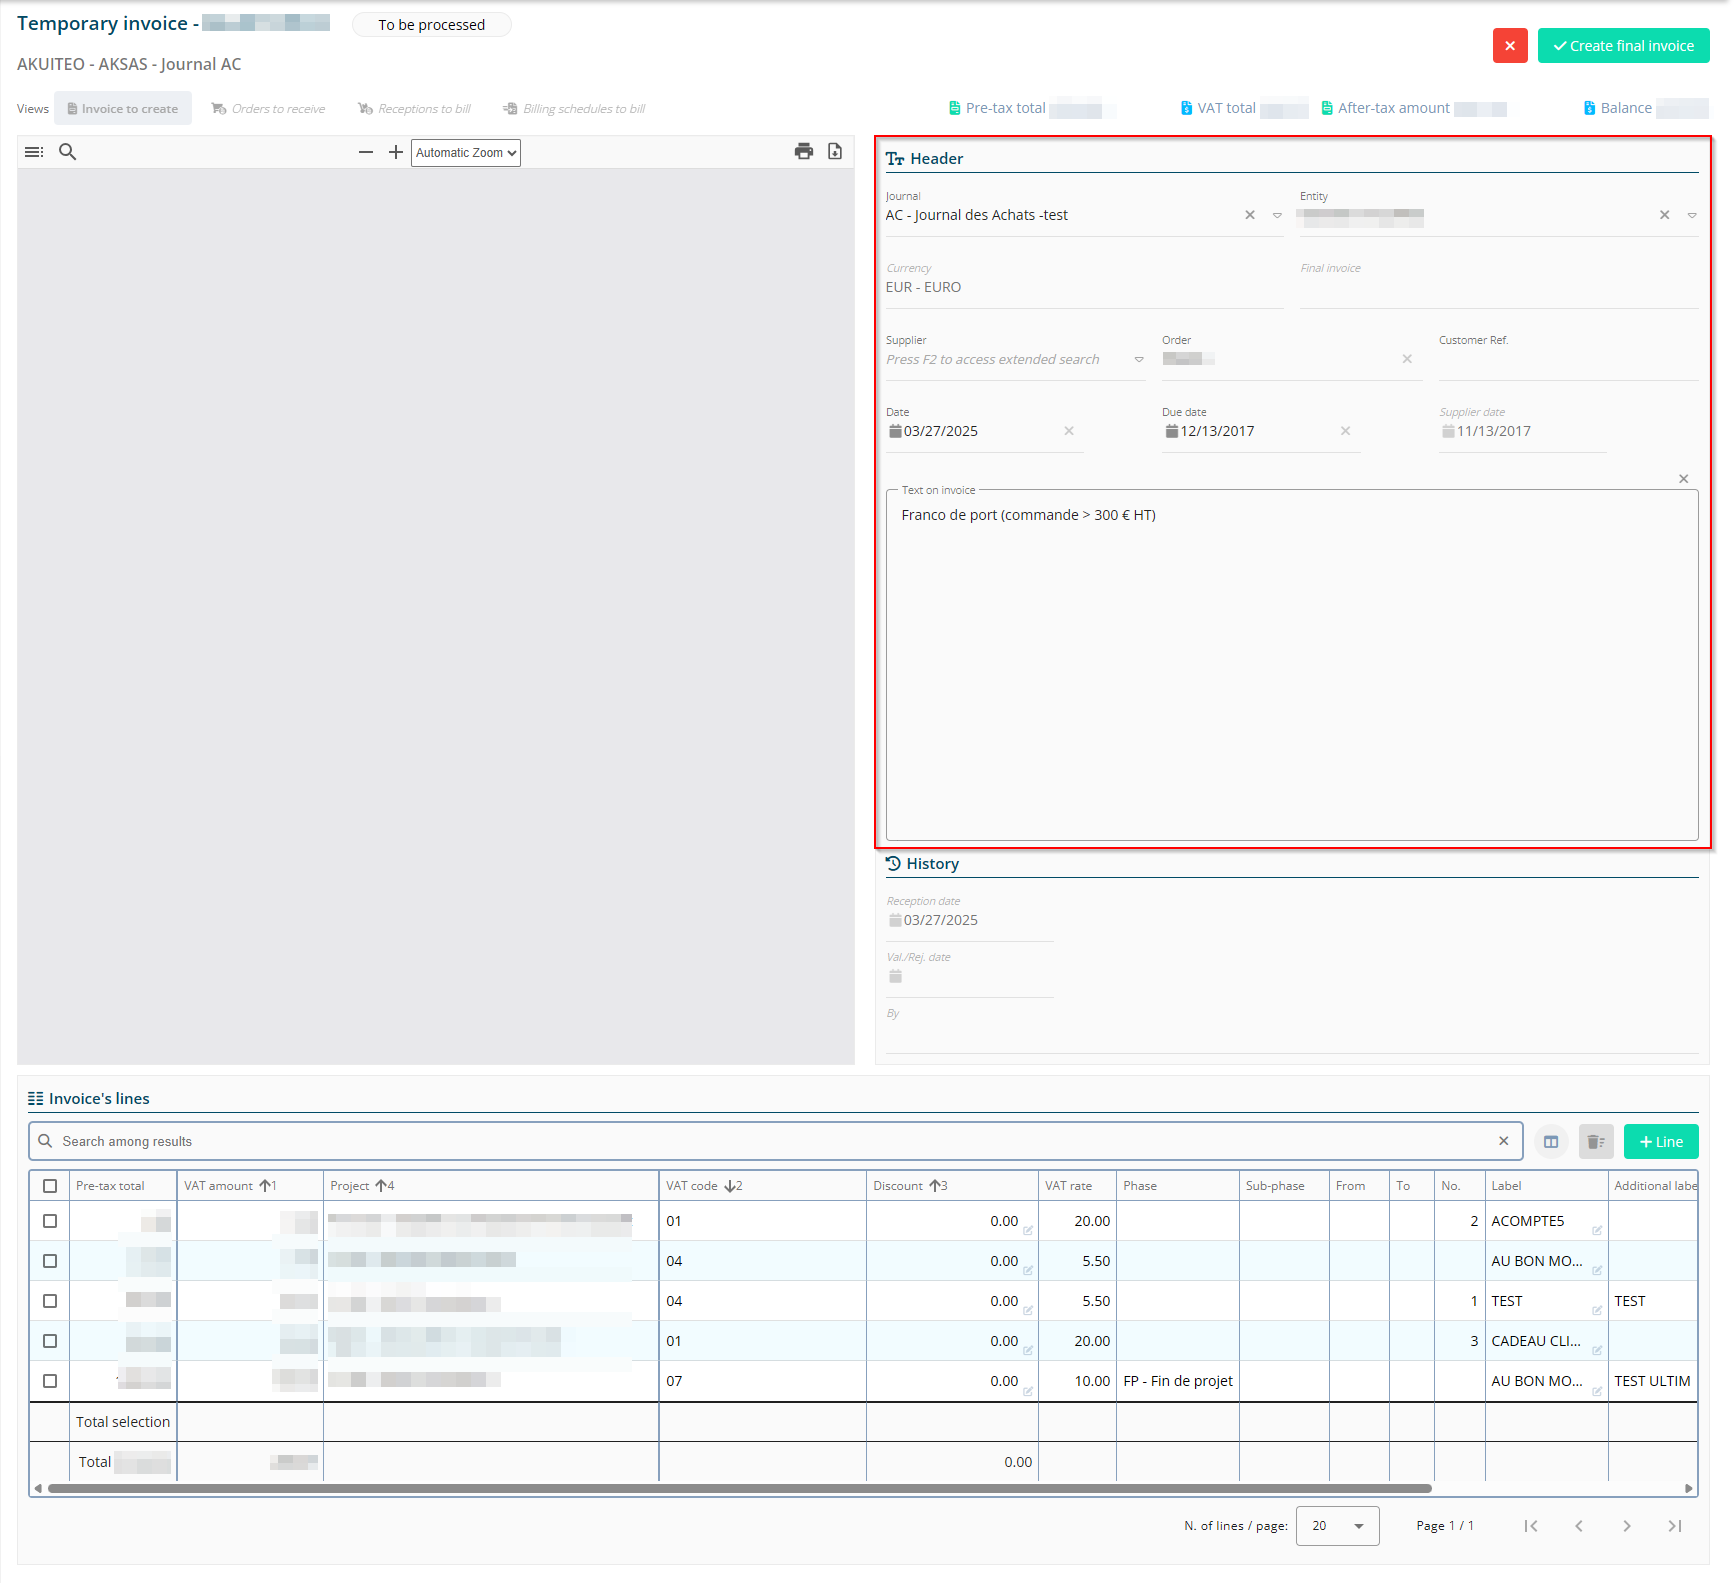This screenshot has height=1583, width=1734.
Task: Select the Receptions to bill view
Action: (414, 109)
